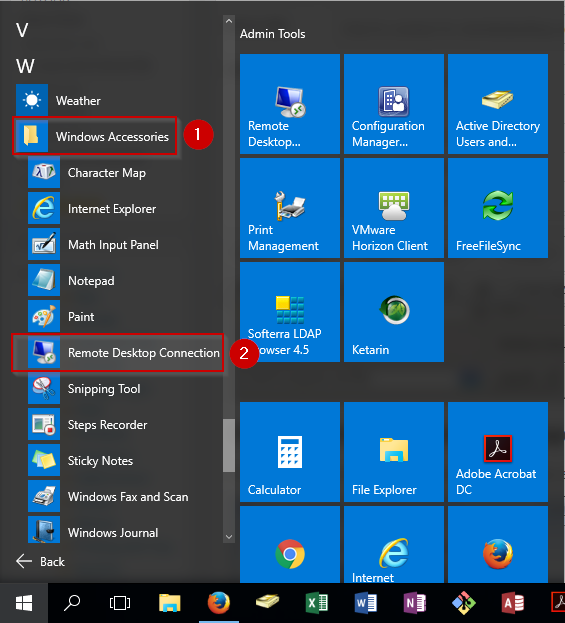Image resolution: width=565 pixels, height=623 pixels.
Task: Open the Internet Explorer tile
Action: click(394, 545)
